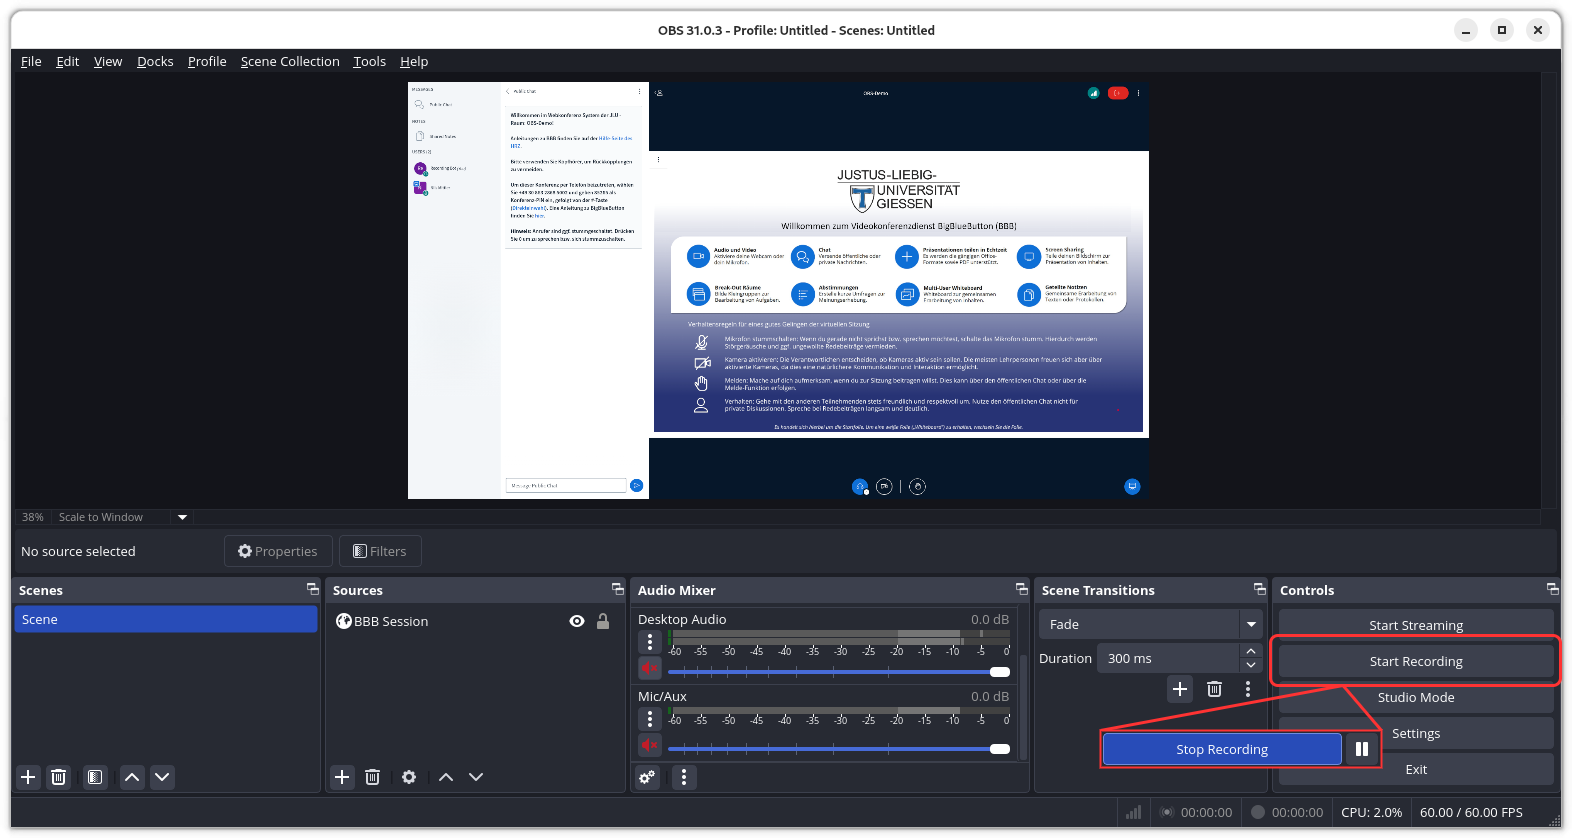The height and width of the screenshot is (838, 1572).
Task: Move source down arrow in Sources dock
Action: click(476, 777)
